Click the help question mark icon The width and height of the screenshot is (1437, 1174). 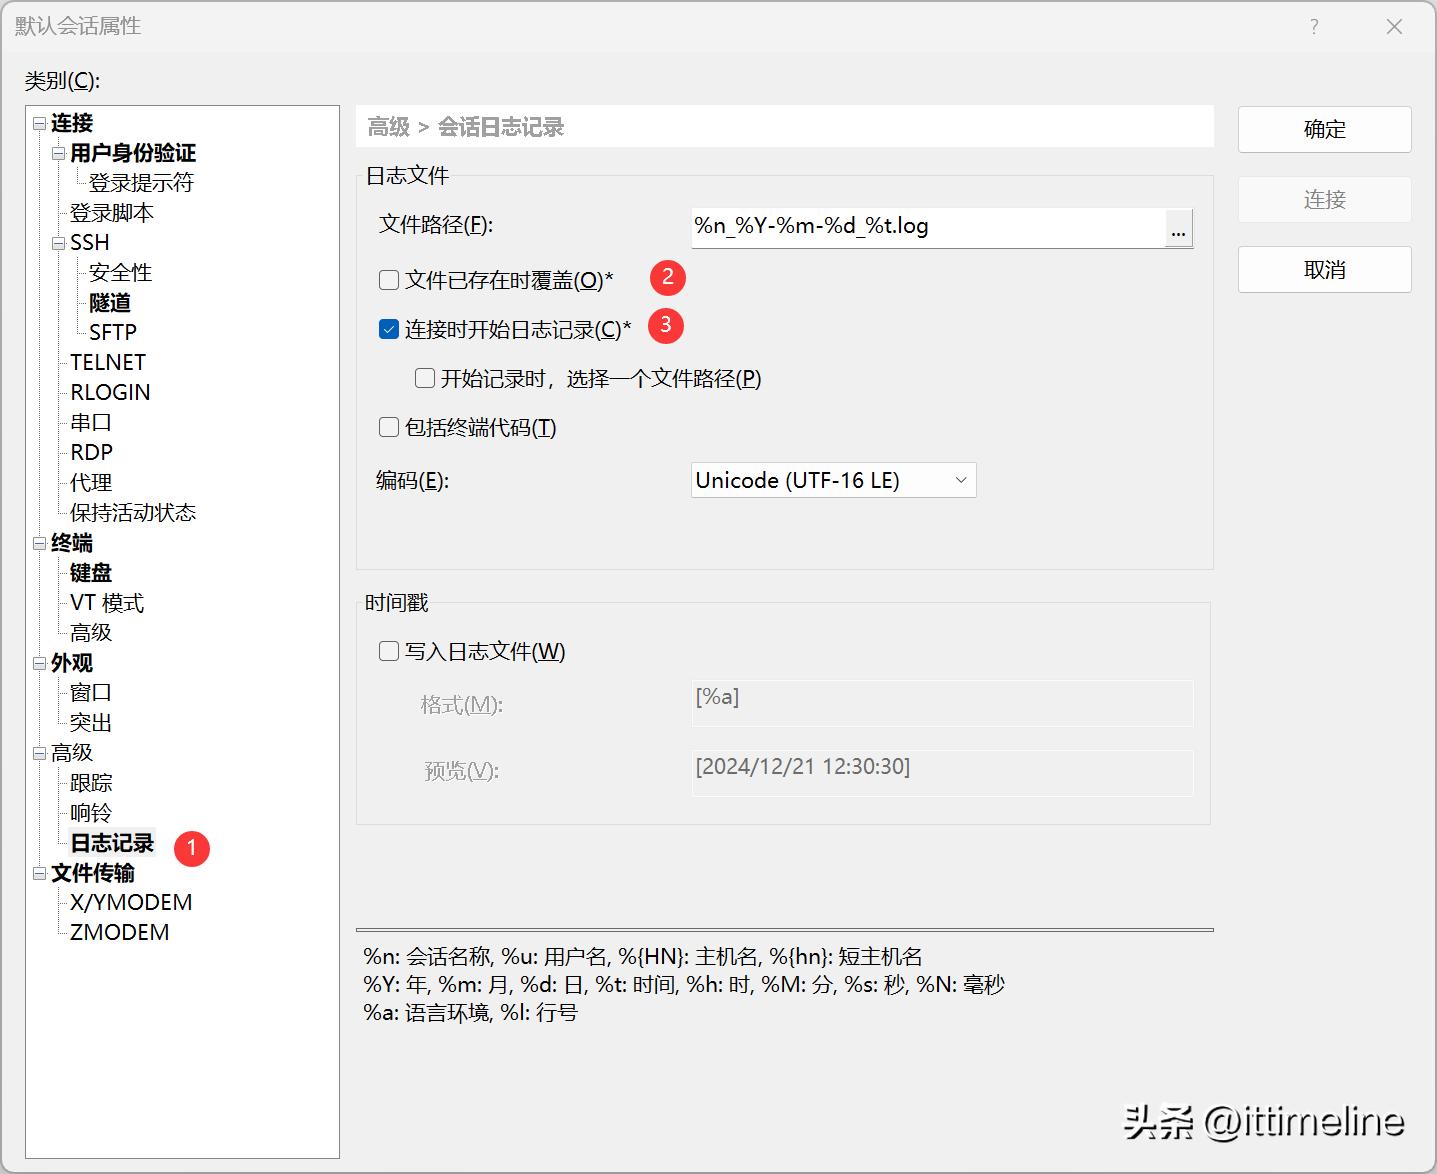click(x=1314, y=27)
